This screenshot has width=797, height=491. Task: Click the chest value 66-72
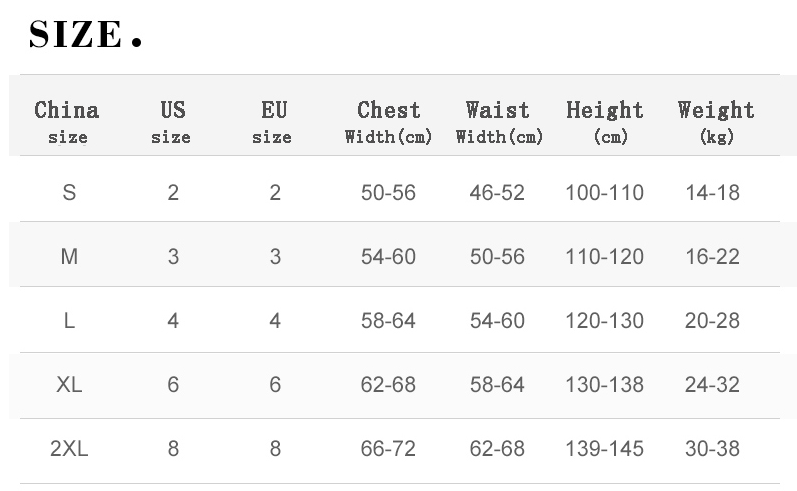(388, 449)
